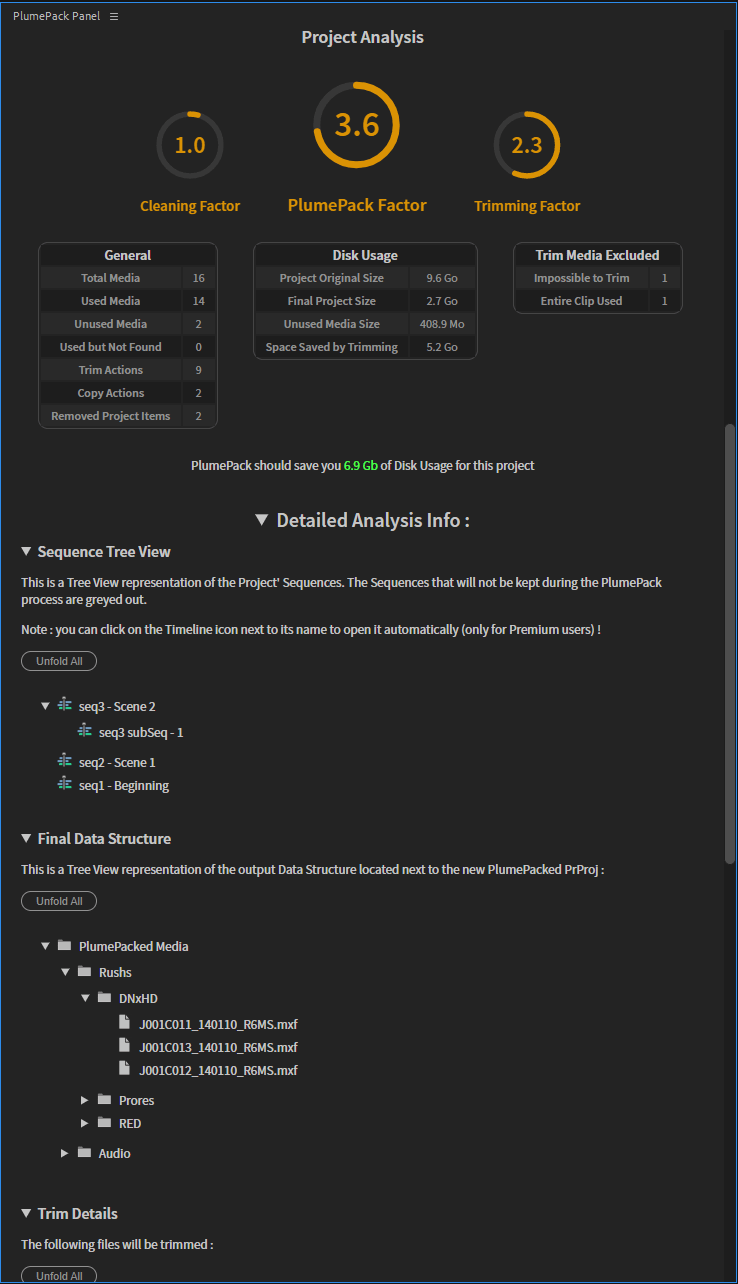Click Unfold All under Final Data Structure
This screenshot has width=738, height=1284.
59,901
